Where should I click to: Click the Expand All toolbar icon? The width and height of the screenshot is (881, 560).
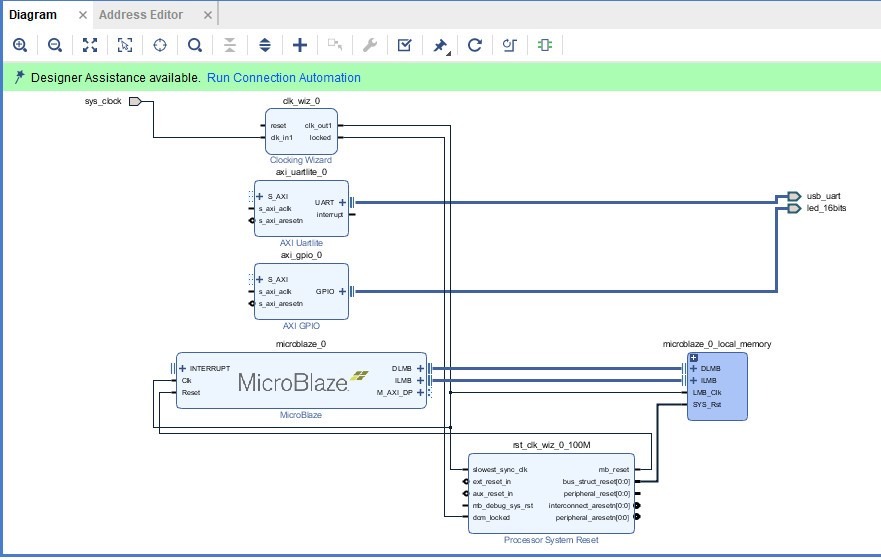[x=265, y=45]
